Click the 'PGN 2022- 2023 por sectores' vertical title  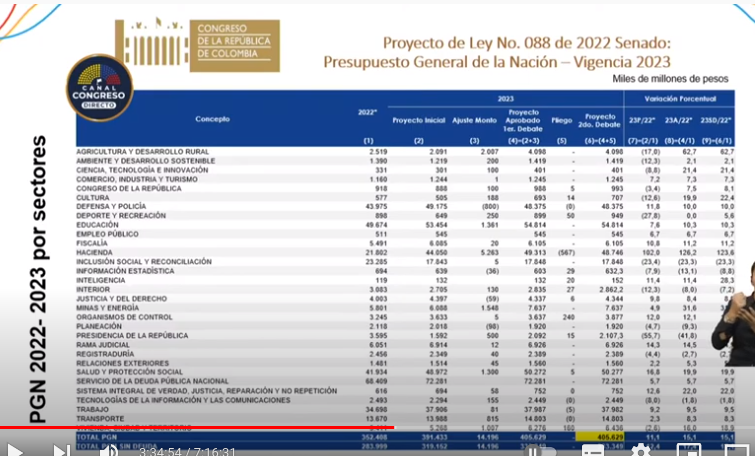(38, 279)
